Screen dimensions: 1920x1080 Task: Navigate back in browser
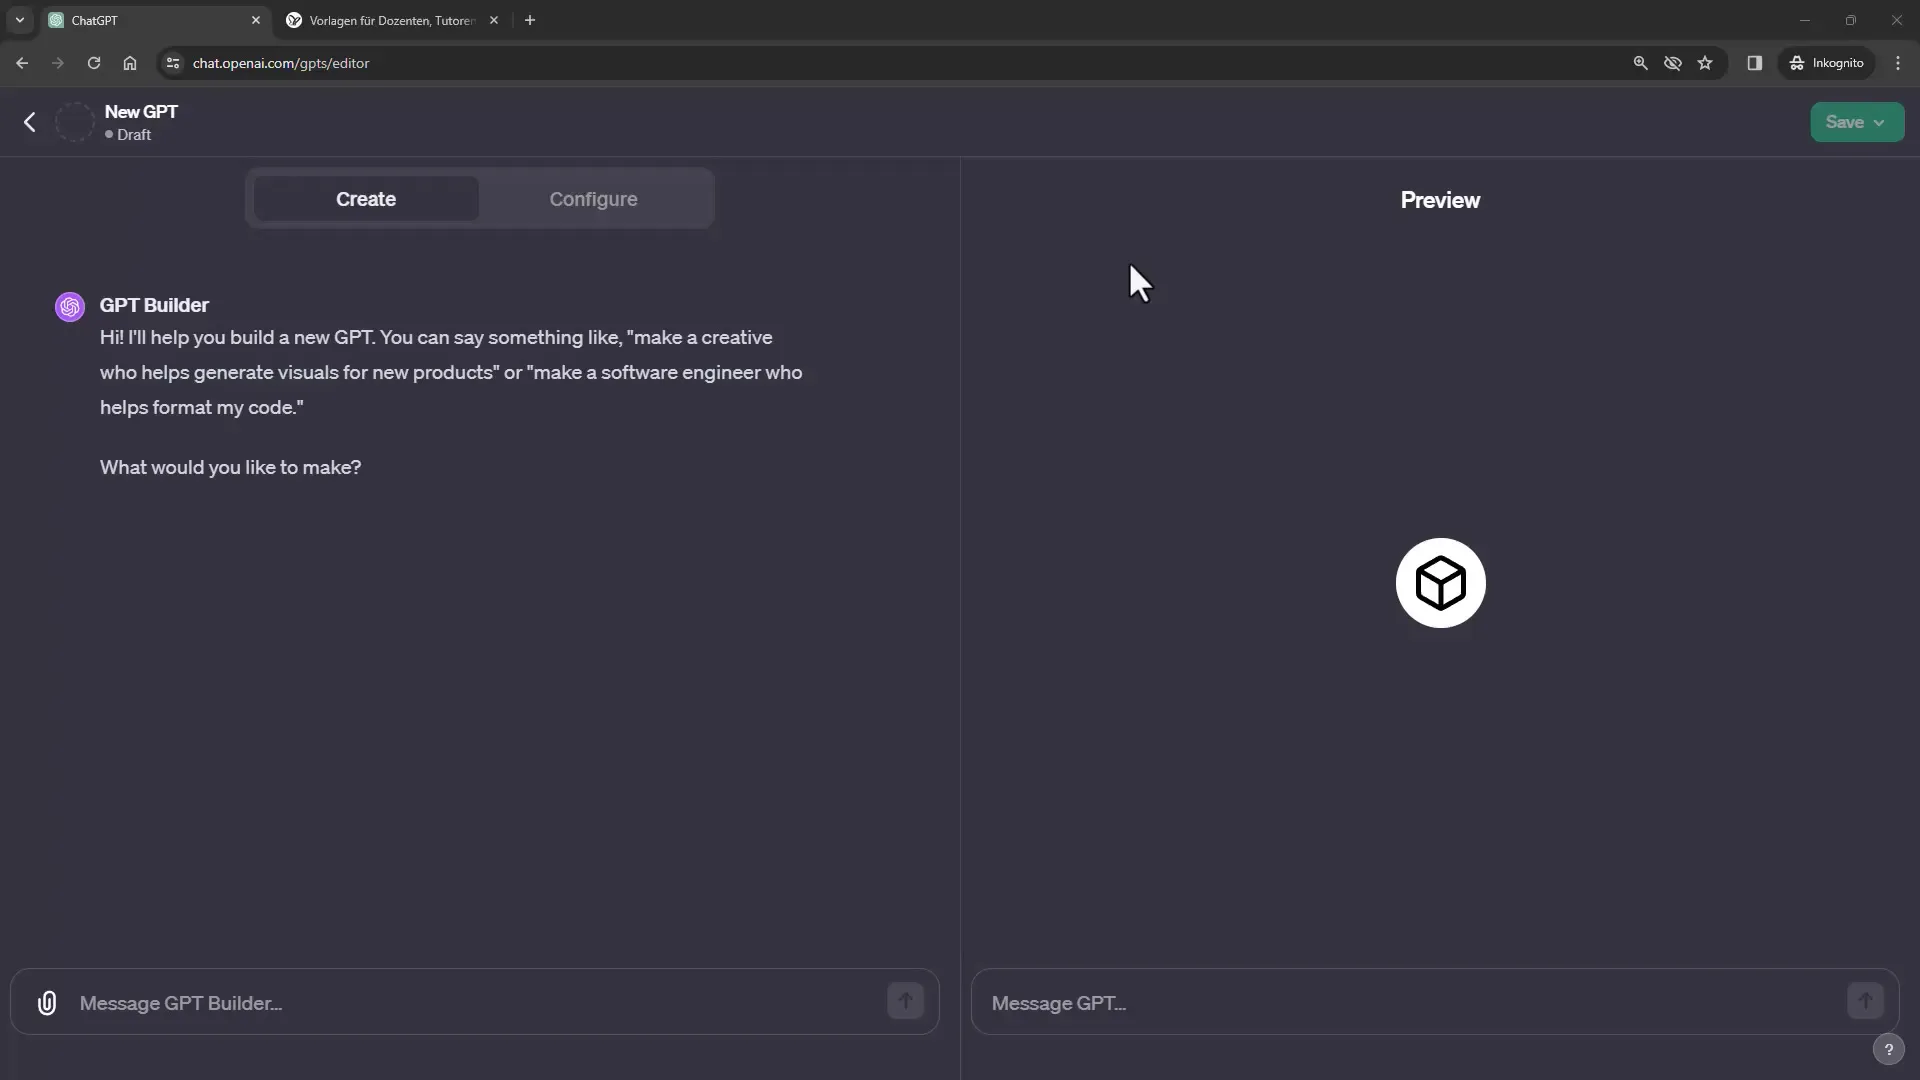[22, 63]
